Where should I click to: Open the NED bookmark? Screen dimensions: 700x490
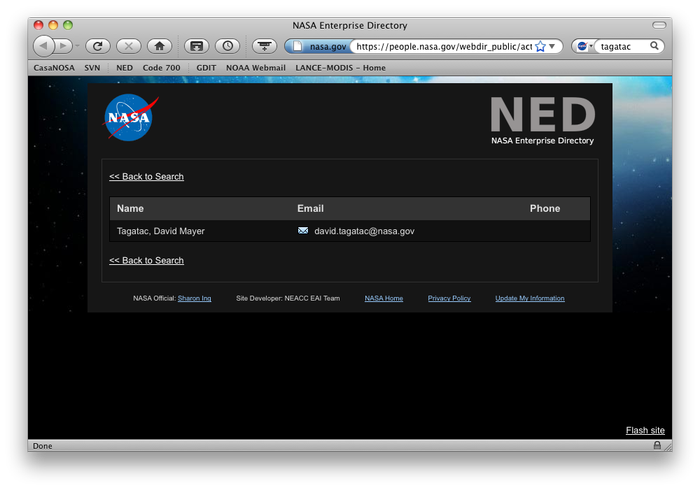(x=125, y=68)
